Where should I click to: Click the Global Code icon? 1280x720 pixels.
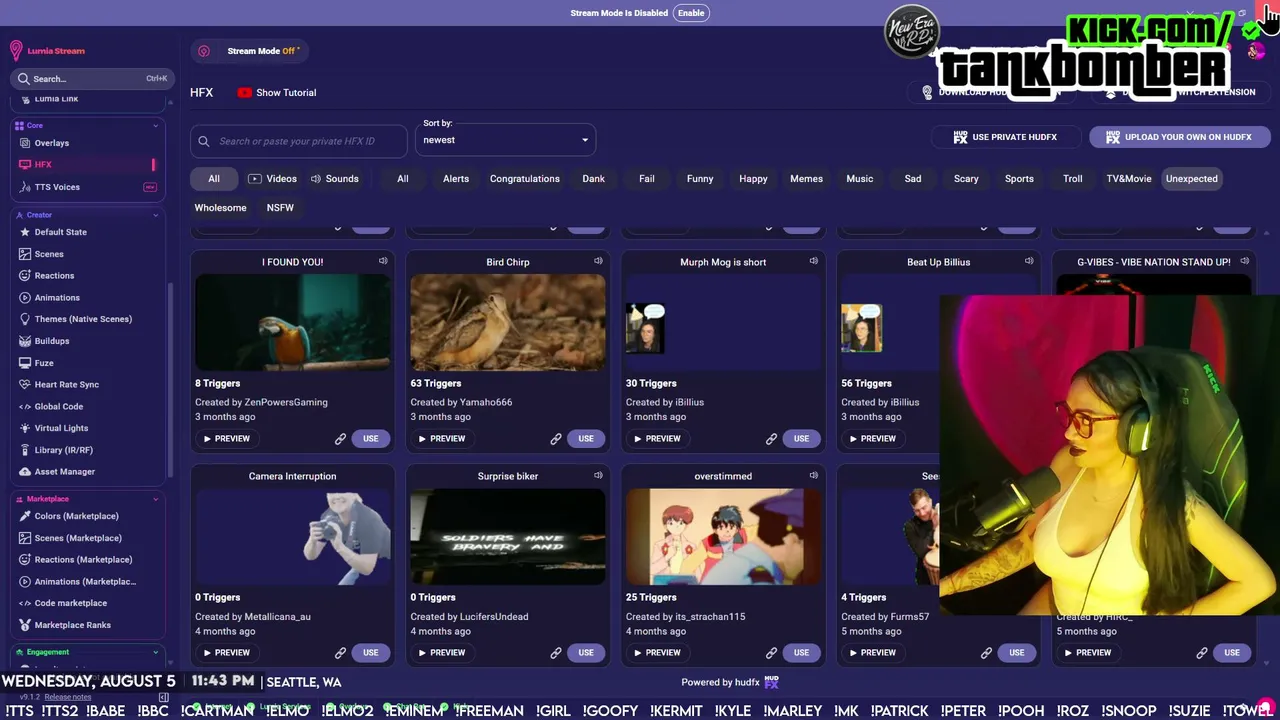point(25,407)
